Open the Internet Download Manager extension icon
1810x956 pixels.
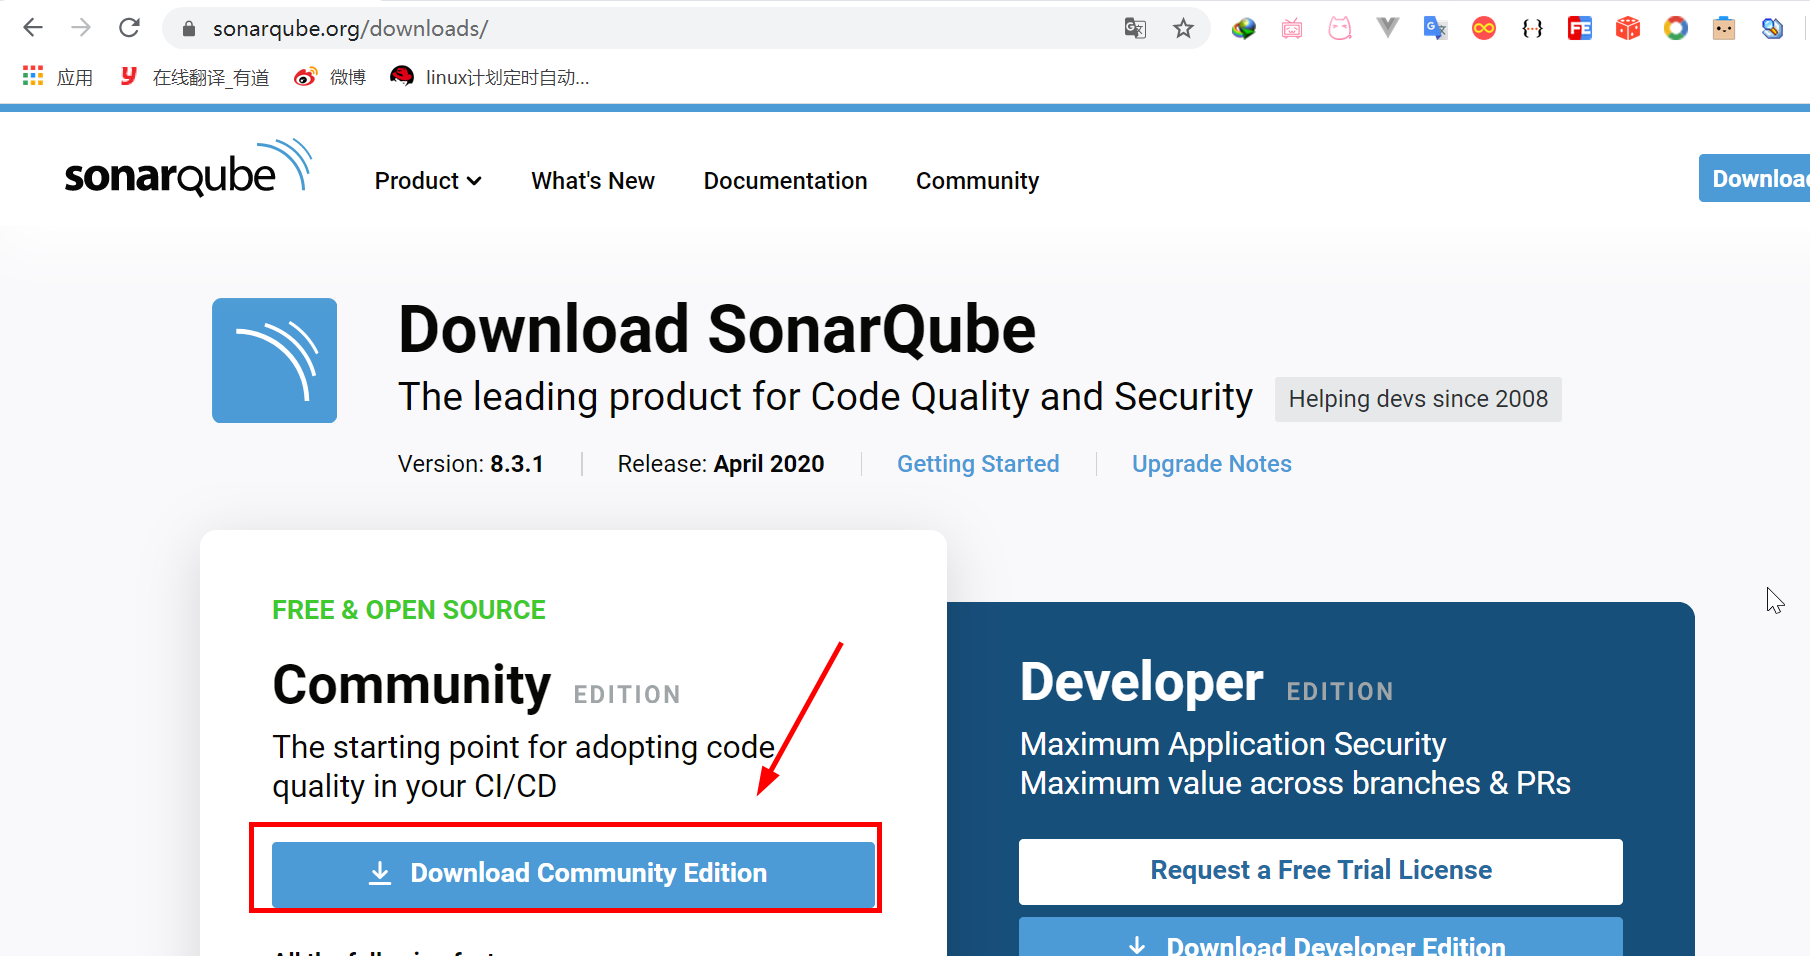[x=1243, y=28]
